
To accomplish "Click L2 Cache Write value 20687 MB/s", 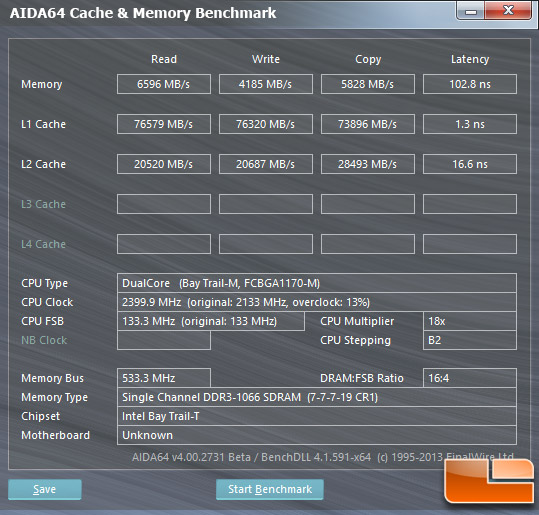I will [x=266, y=164].
